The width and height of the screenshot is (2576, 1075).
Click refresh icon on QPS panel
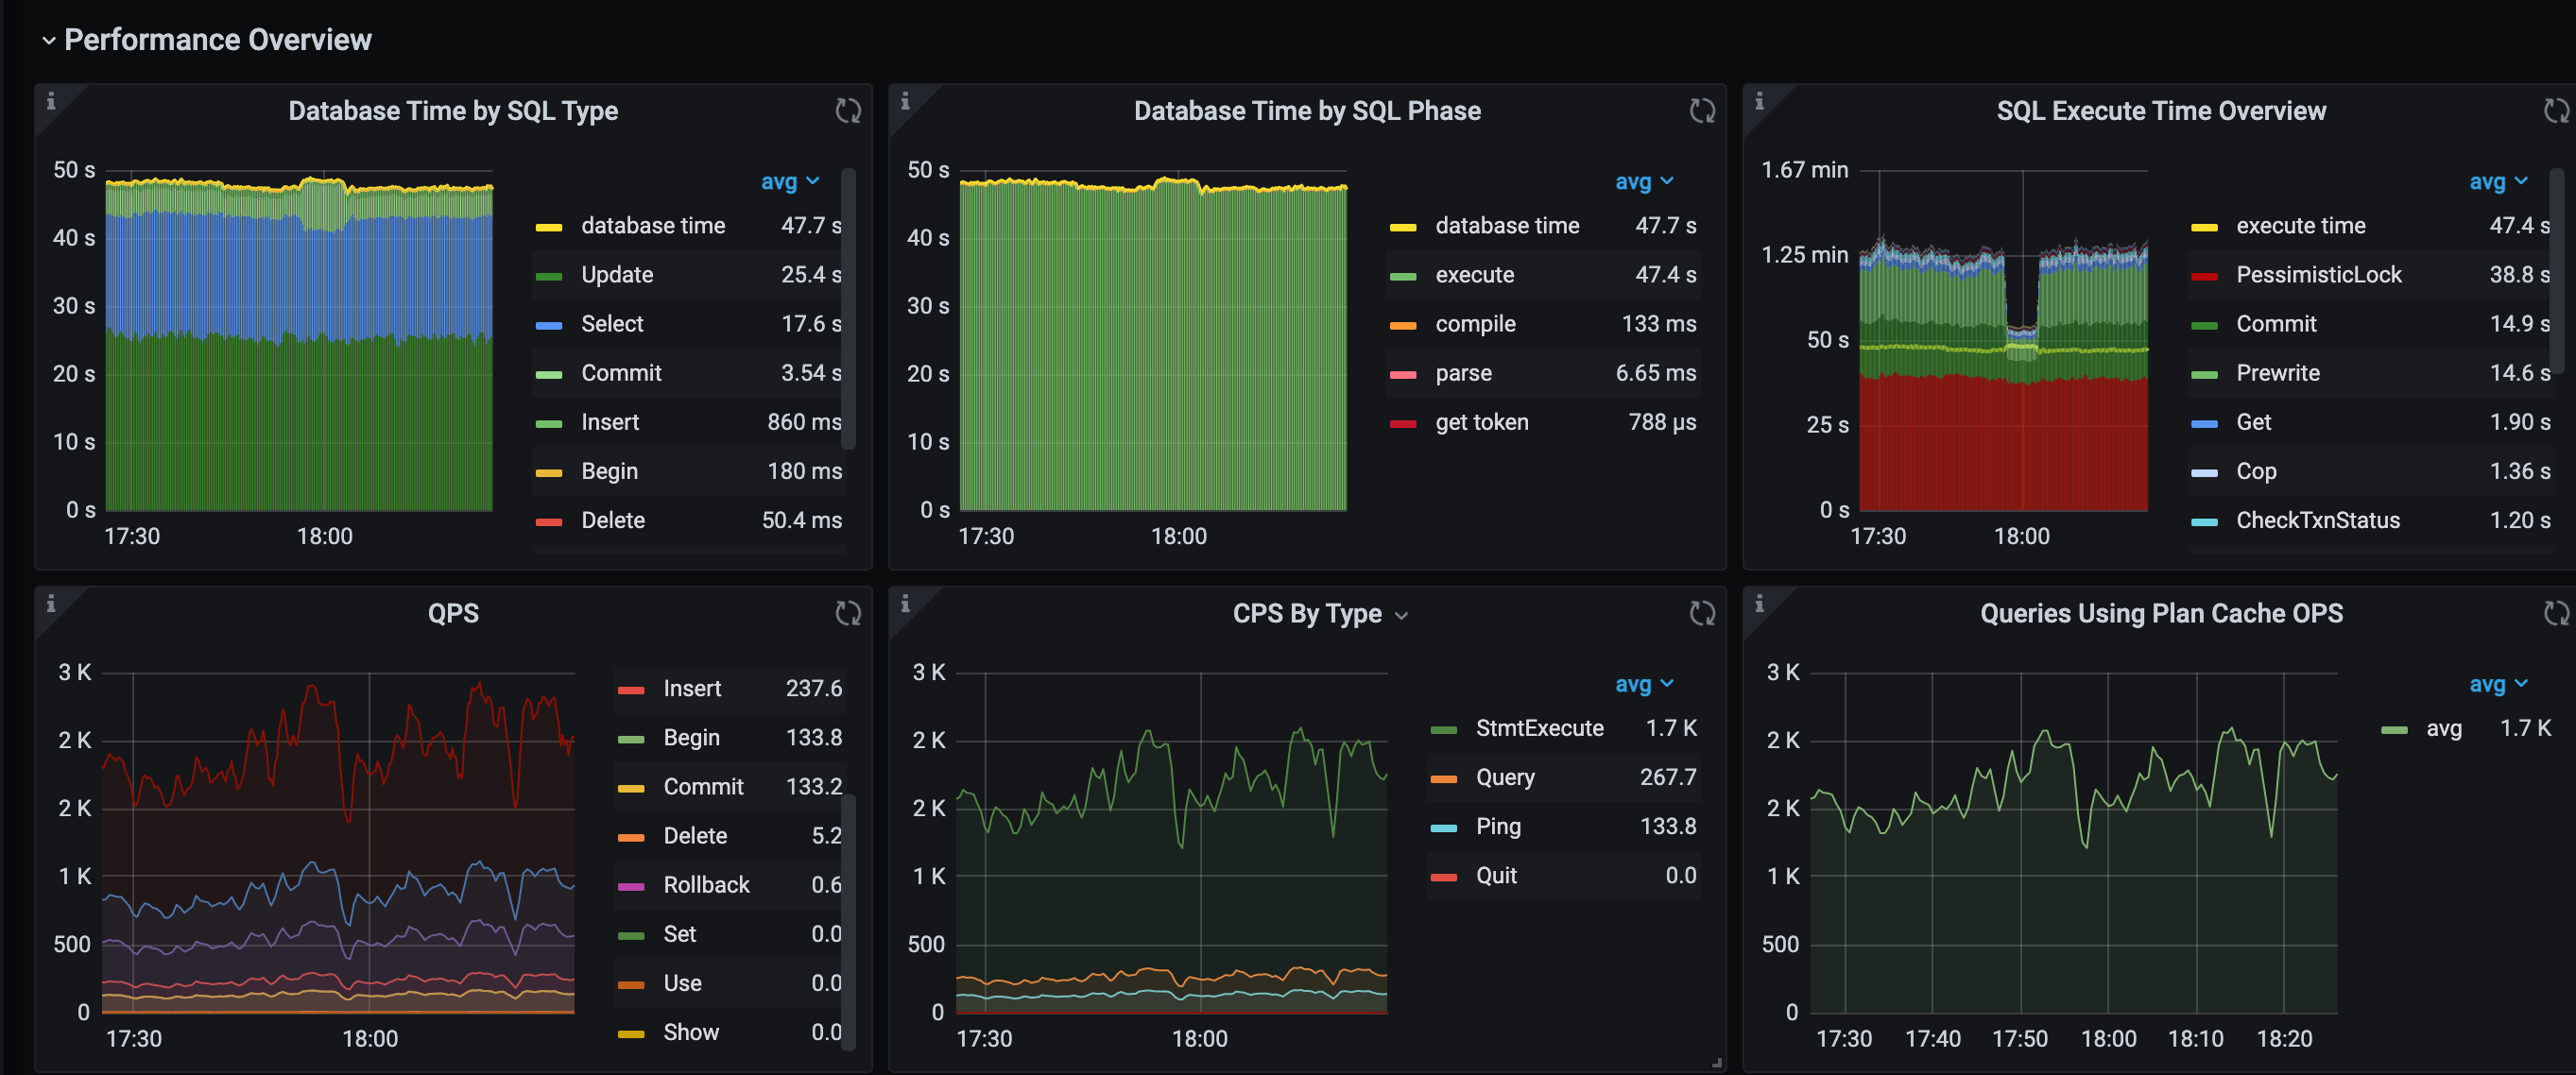click(848, 613)
